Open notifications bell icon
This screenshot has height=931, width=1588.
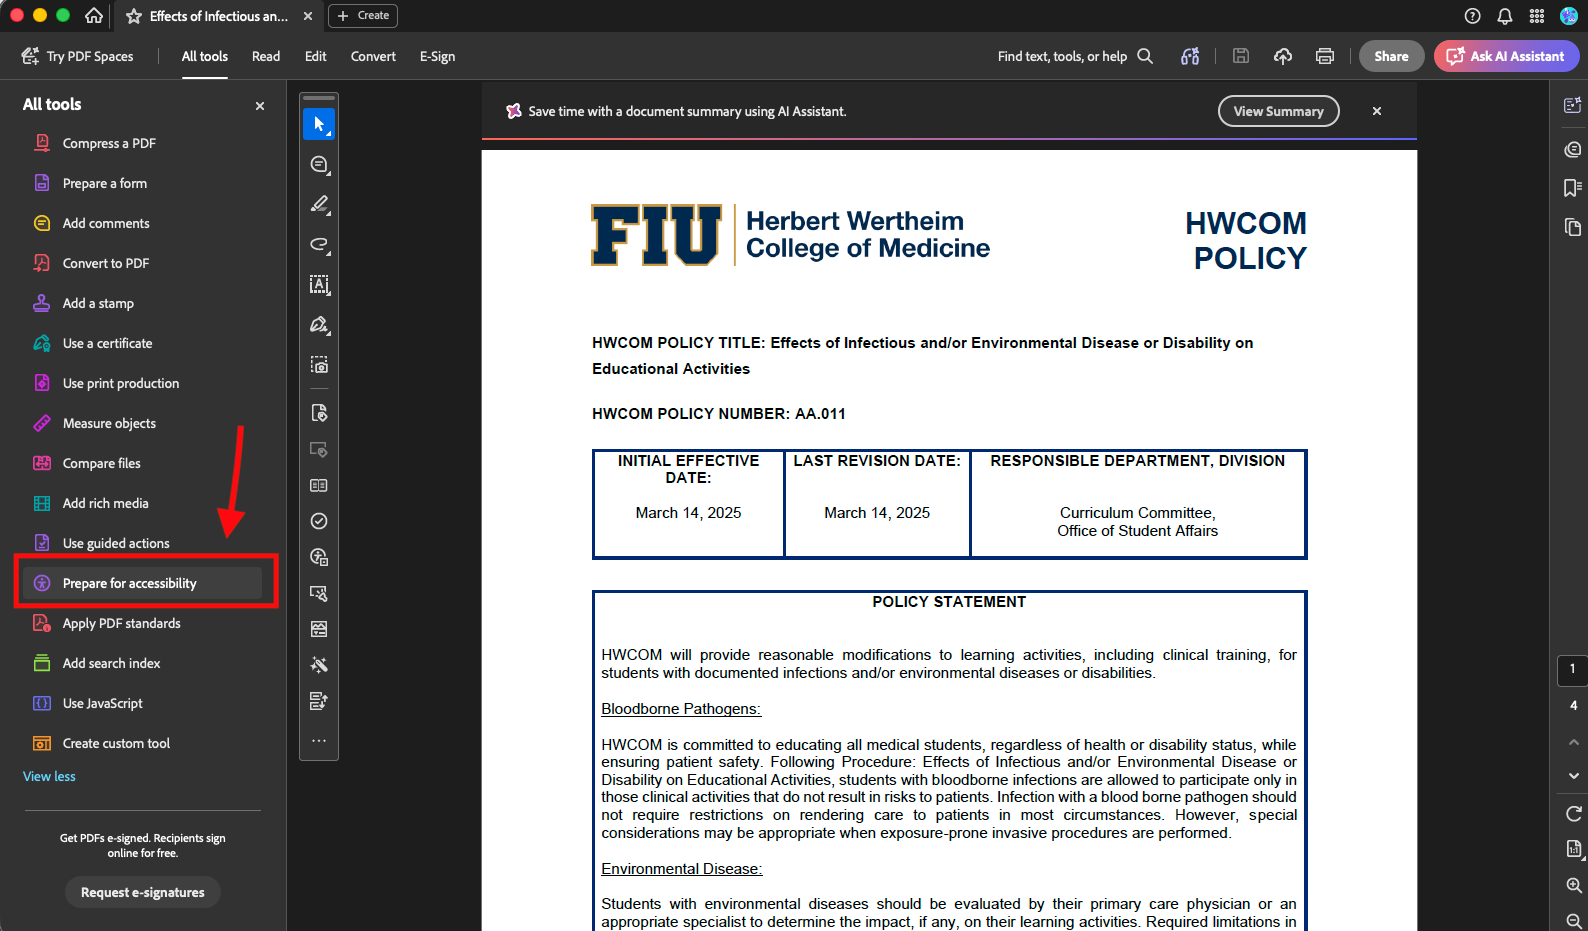(1504, 16)
